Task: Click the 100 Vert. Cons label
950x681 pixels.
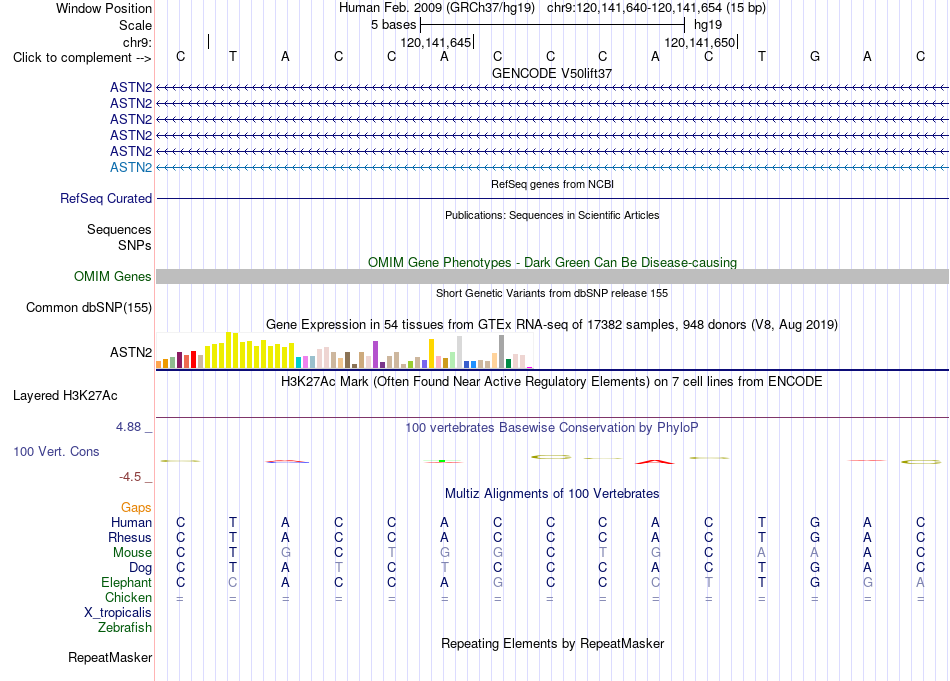Action: (56, 451)
